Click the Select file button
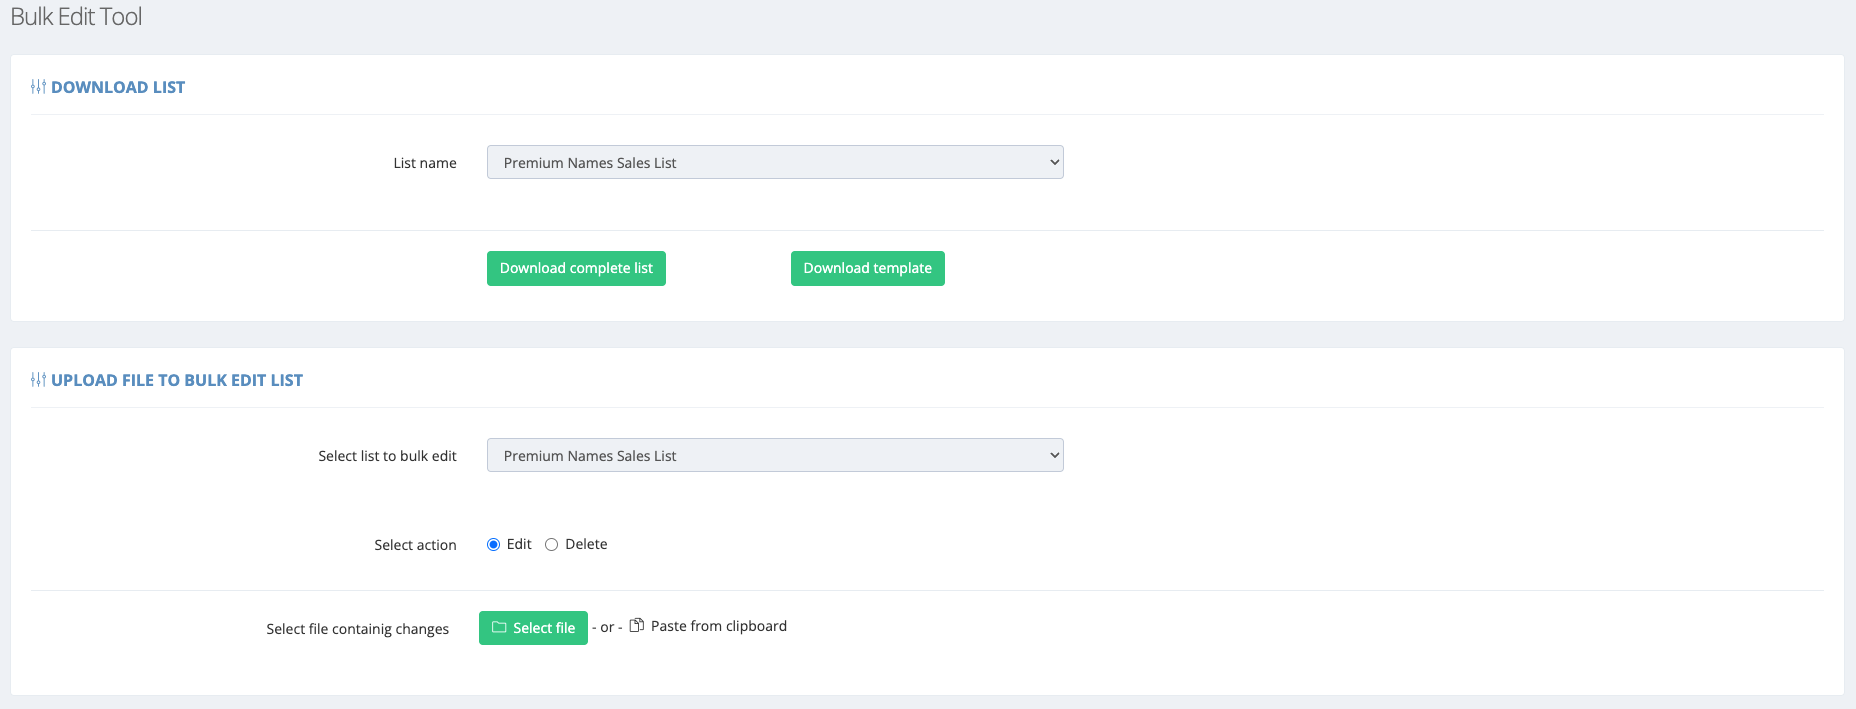This screenshot has width=1856, height=709. (533, 628)
